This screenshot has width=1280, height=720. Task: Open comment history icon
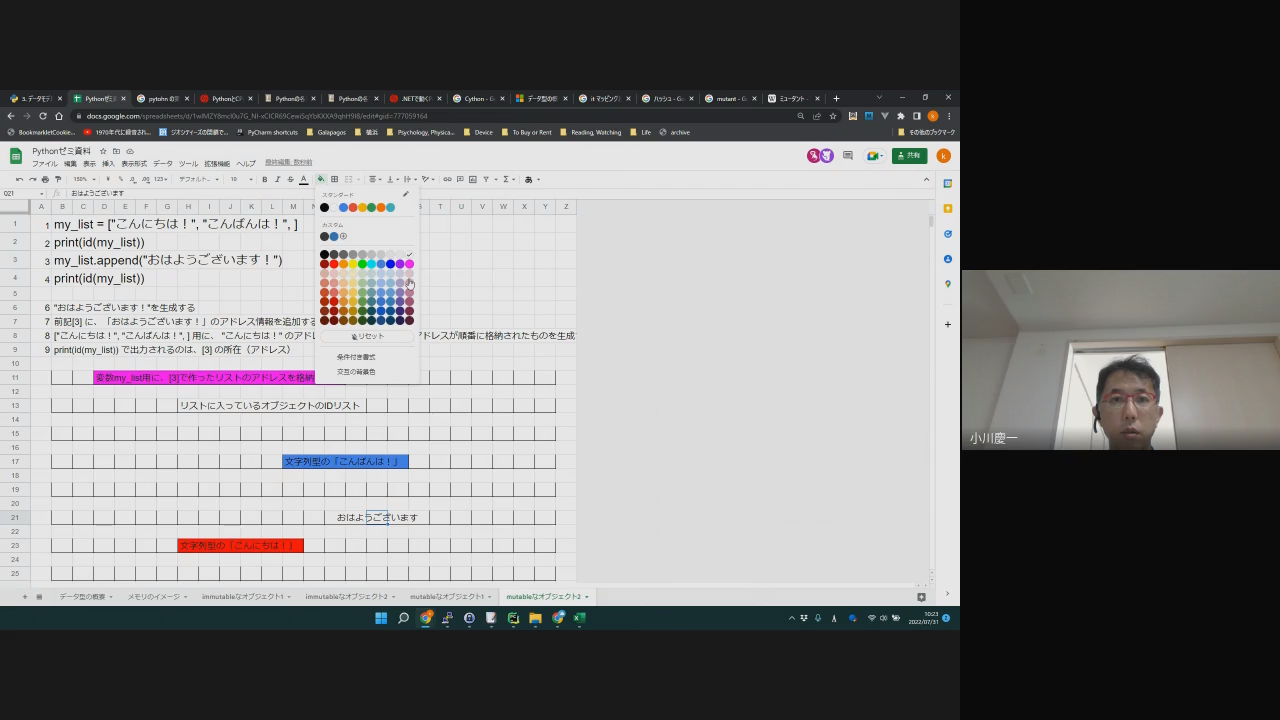pyautogui.click(x=848, y=156)
